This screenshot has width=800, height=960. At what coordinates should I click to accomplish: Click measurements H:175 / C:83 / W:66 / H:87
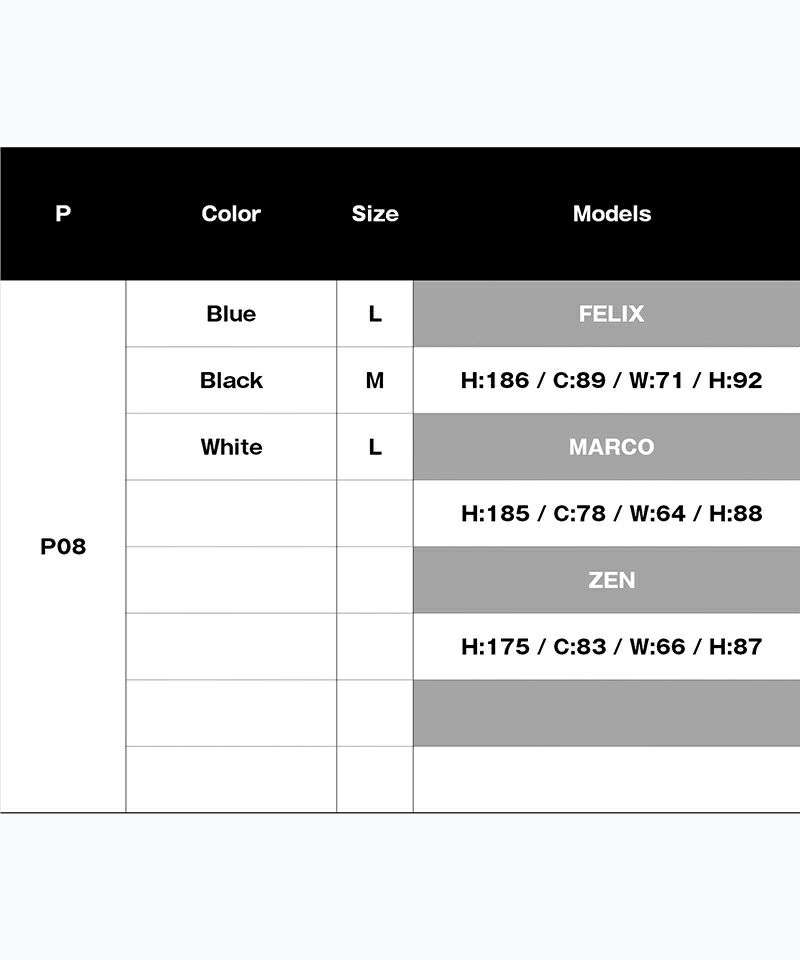(x=611, y=646)
